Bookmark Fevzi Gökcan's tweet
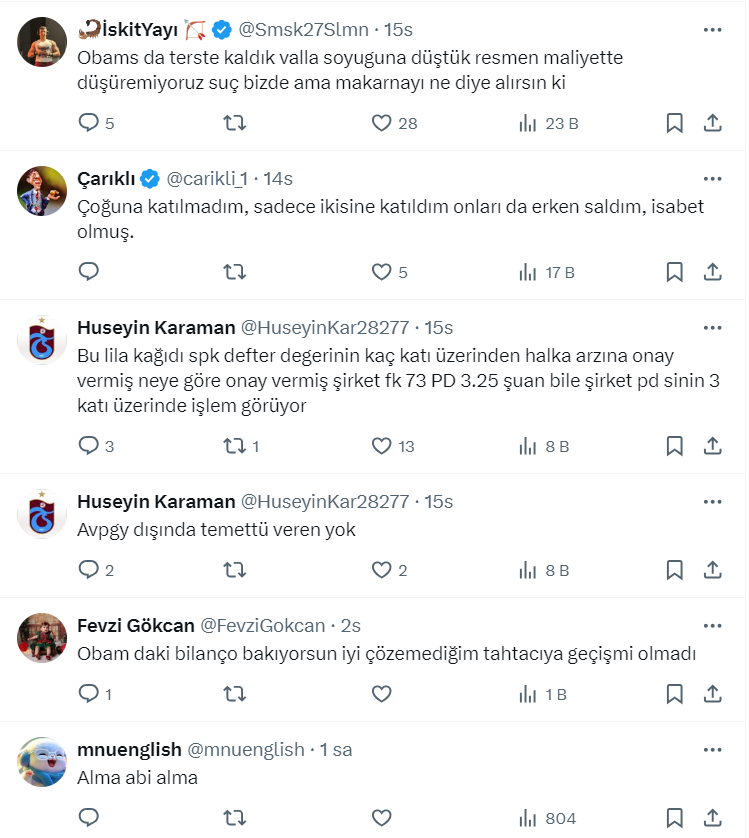This screenshot has width=749, height=838. 674,694
